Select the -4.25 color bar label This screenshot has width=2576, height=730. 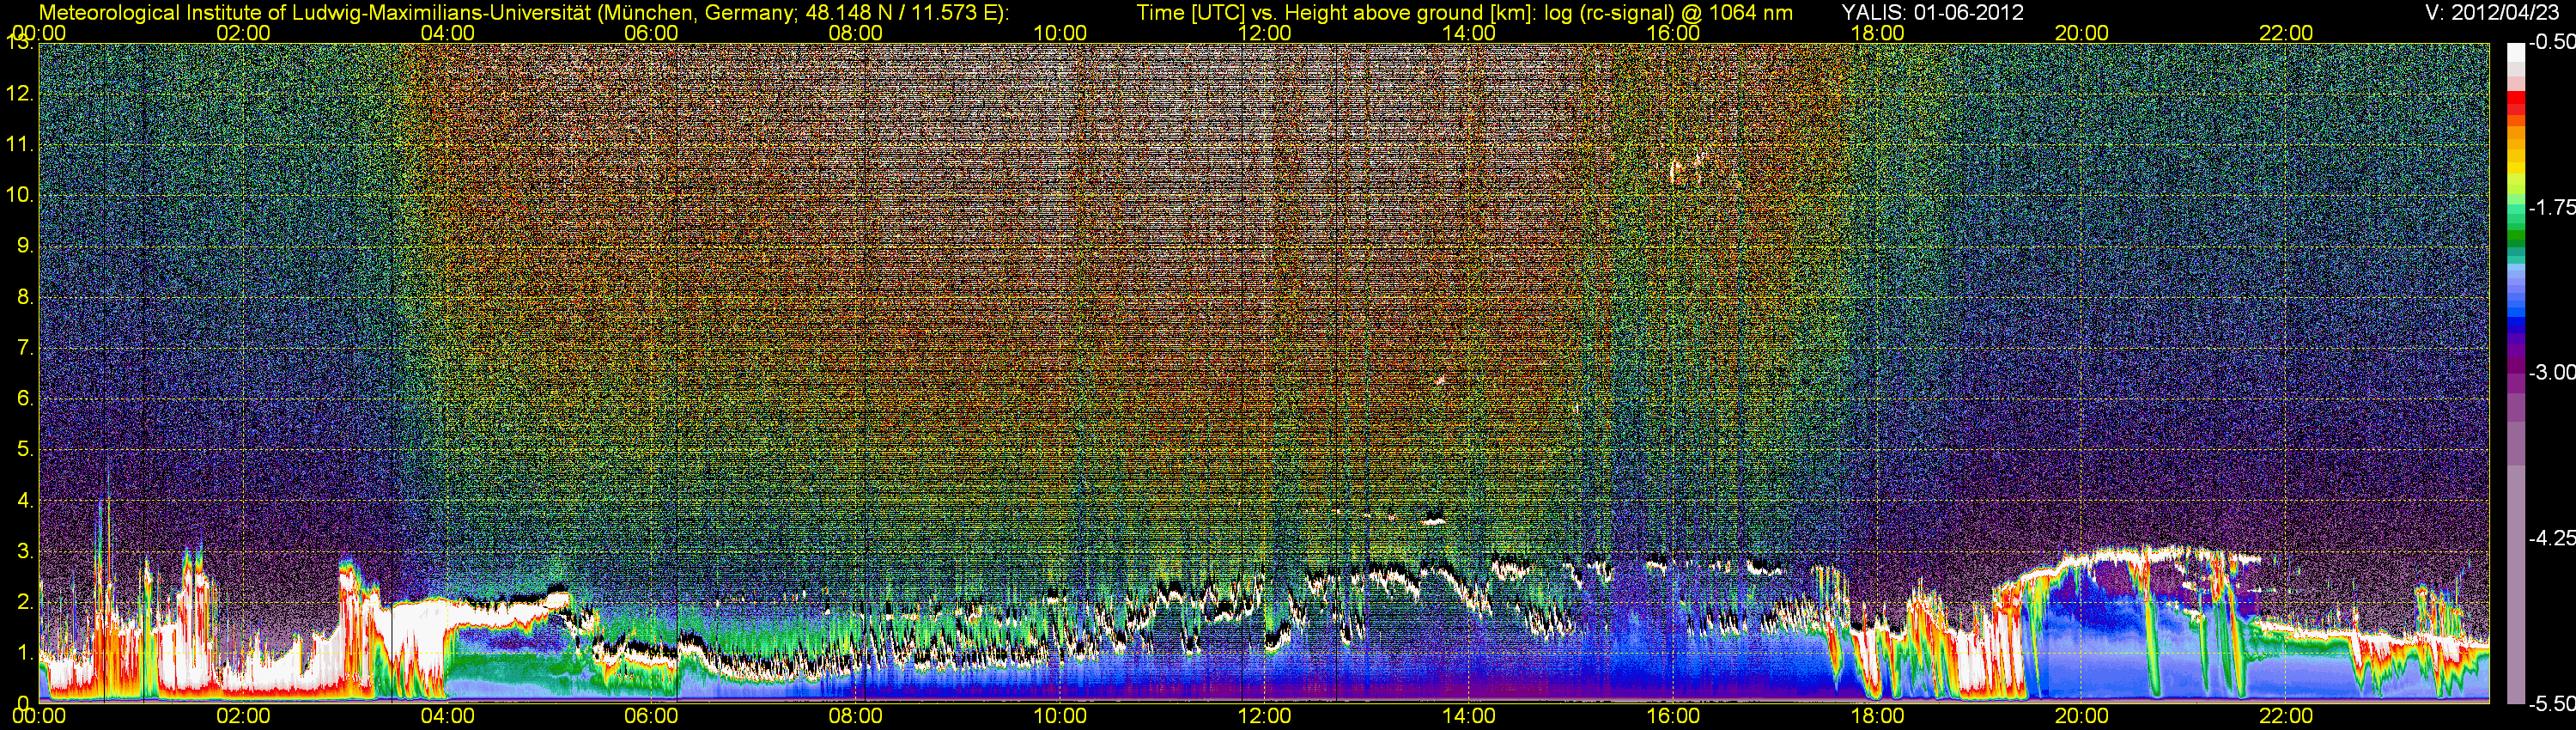(x=2551, y=538)
